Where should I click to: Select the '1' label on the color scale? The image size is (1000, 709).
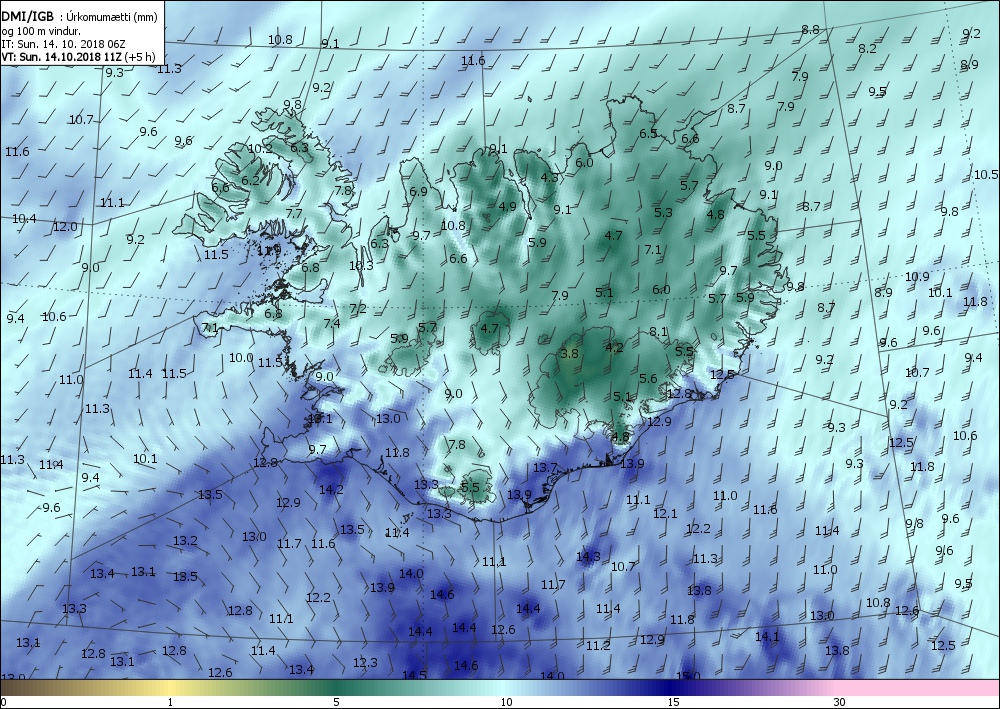pos(170,702)
